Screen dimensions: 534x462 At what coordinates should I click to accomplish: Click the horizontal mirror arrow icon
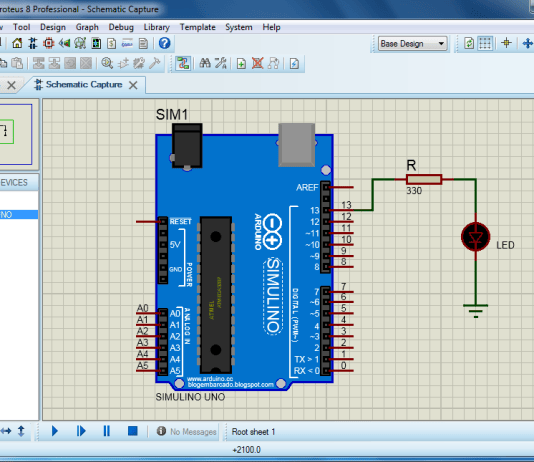[6, 431]
